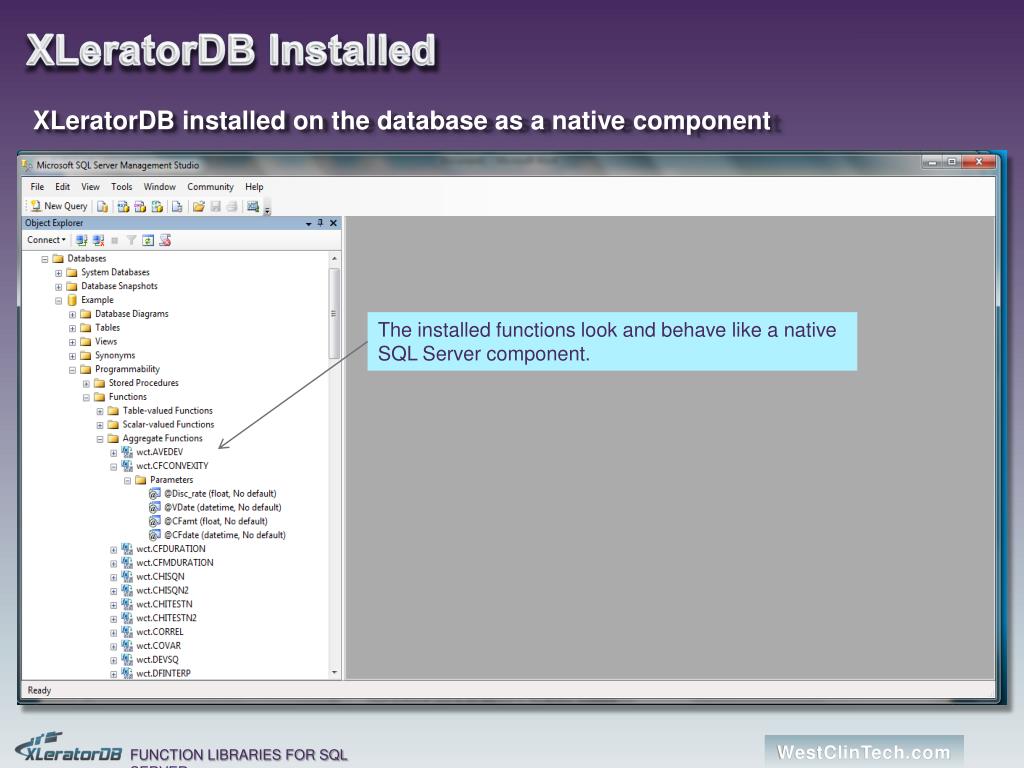This screenshot has height=768, width=1024.
Task: Click the Save toolbar icon
Action: 216,206
